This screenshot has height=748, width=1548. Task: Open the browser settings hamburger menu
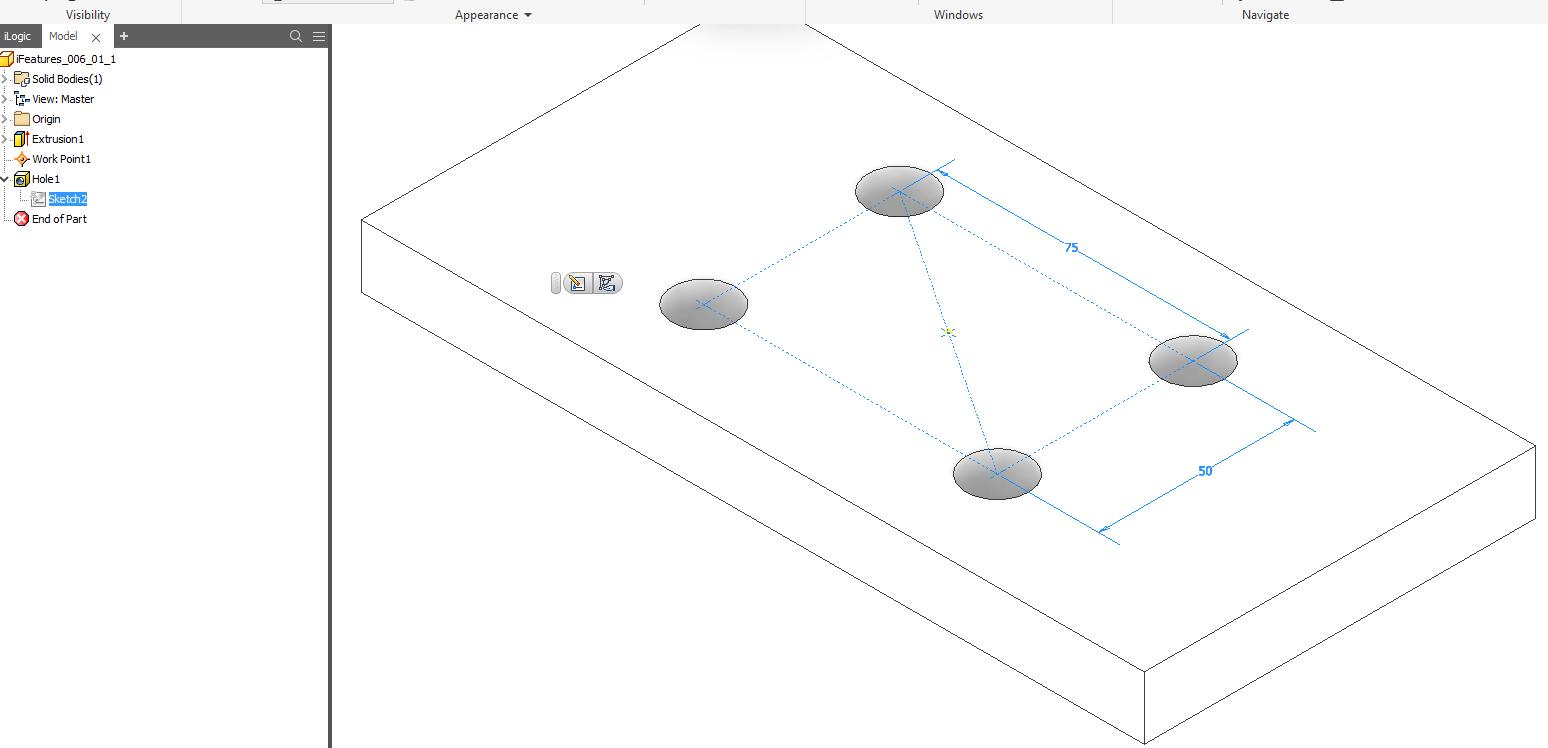pyautogui.click(x=318, y=36)
